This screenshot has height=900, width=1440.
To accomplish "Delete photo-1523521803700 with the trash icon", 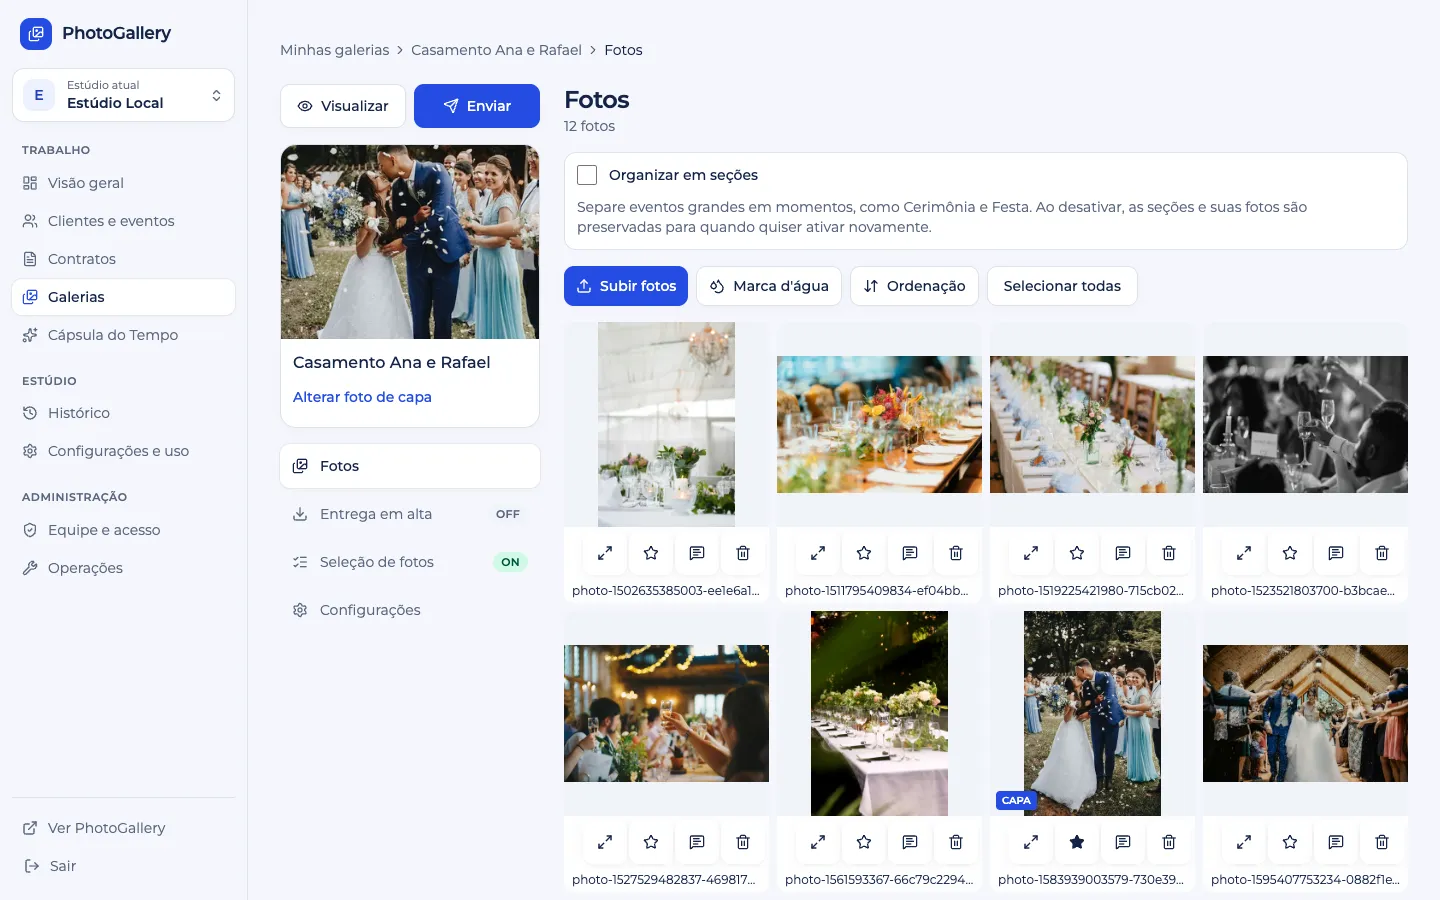I will click(x=1382, y=553).
